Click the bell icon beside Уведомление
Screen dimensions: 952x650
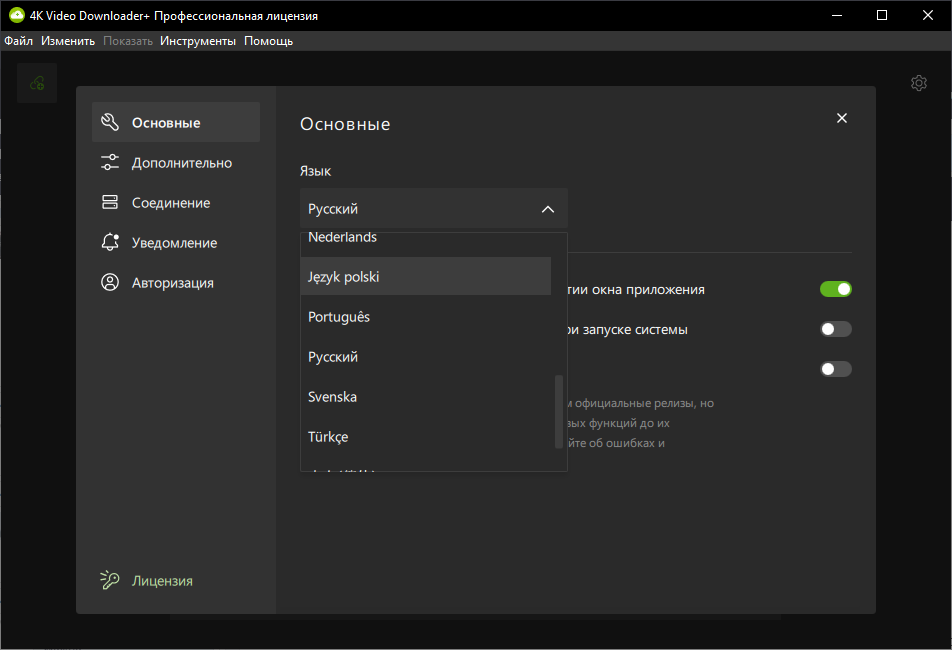coord(110,242)
